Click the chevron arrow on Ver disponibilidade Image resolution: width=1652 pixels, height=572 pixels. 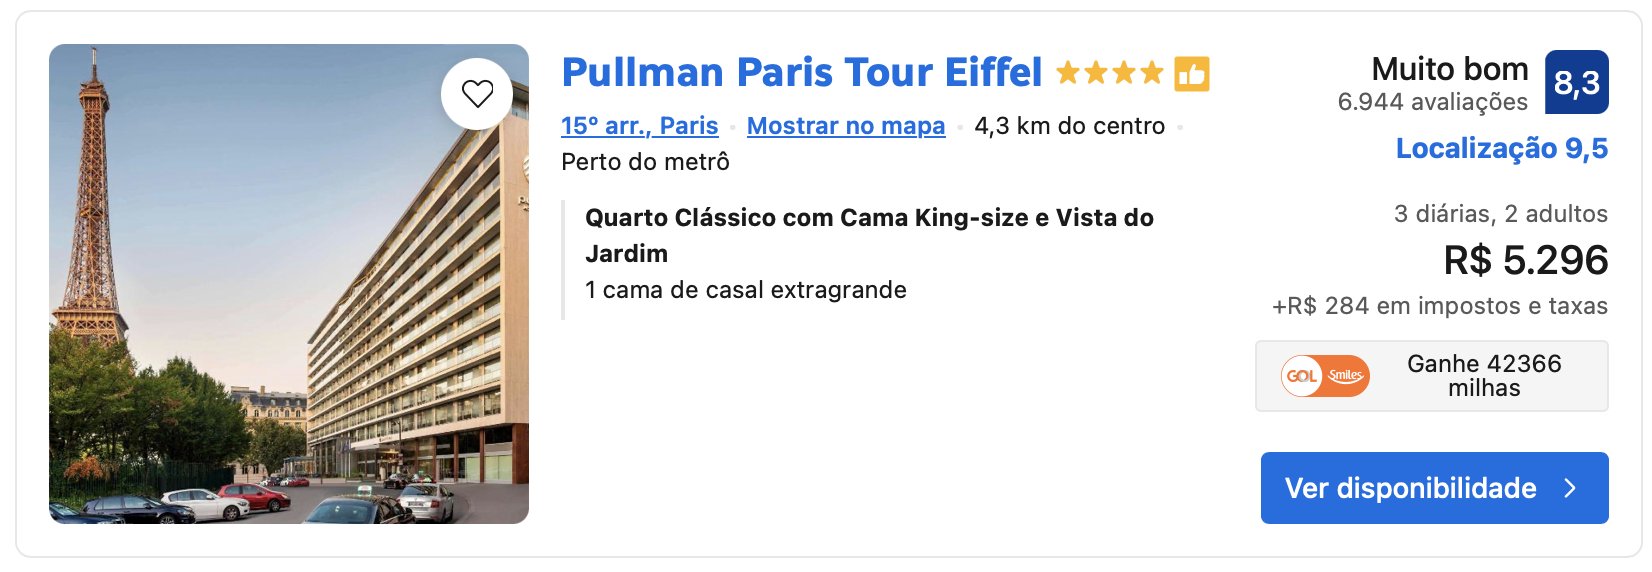coord(1570,488)
